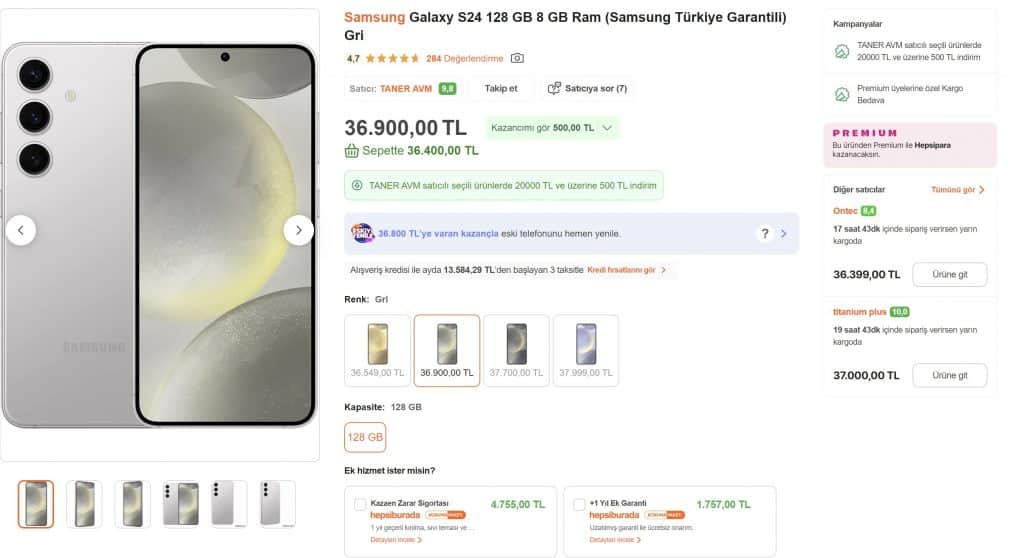Click the 284 Değerlendirme reviews link
The width and height of the screenshot is (1024, 558).
pyautogui.click(x=464, y=59)
